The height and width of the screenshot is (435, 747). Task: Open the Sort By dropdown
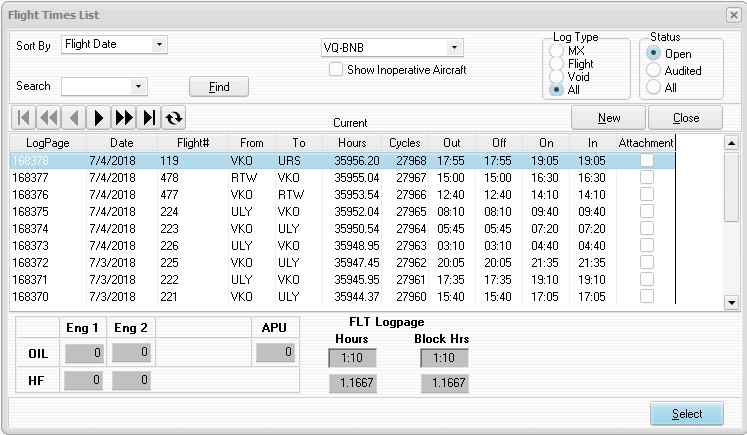click(160, 45)
